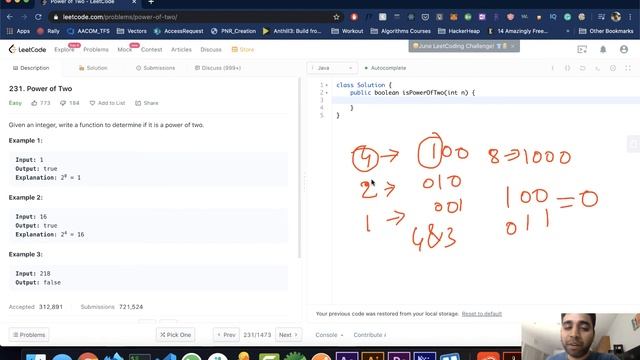Like the problem with thumbs up 773

(x=41, y=103)
